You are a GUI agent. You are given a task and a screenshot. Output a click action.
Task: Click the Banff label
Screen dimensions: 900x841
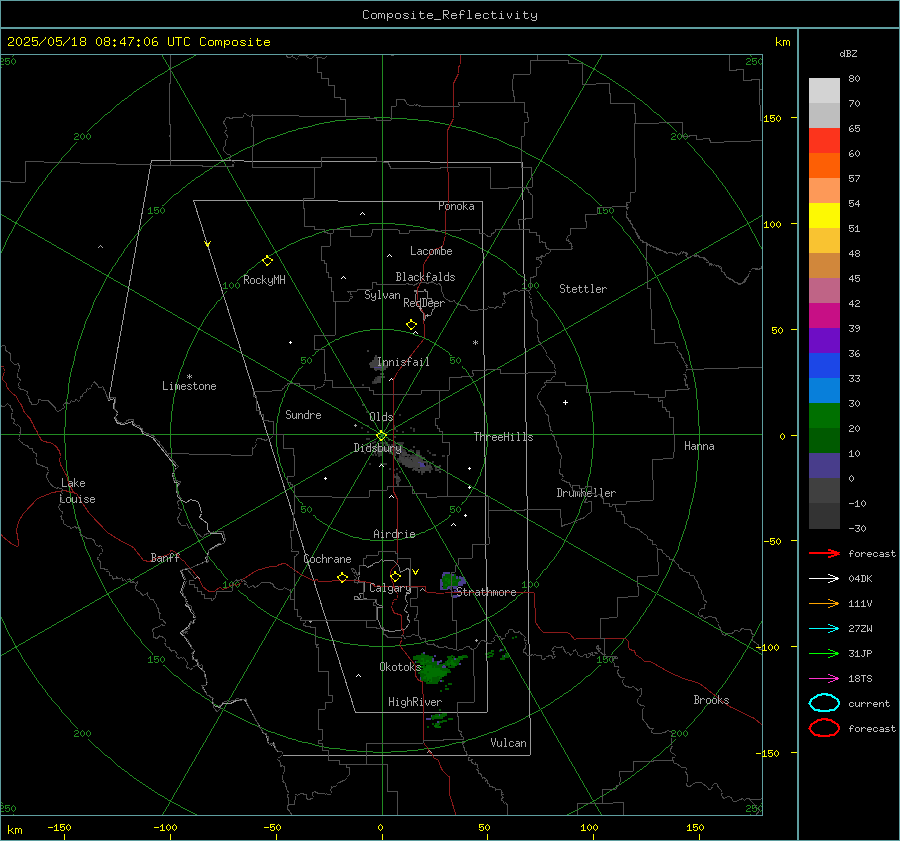click(x=165, y=557)
